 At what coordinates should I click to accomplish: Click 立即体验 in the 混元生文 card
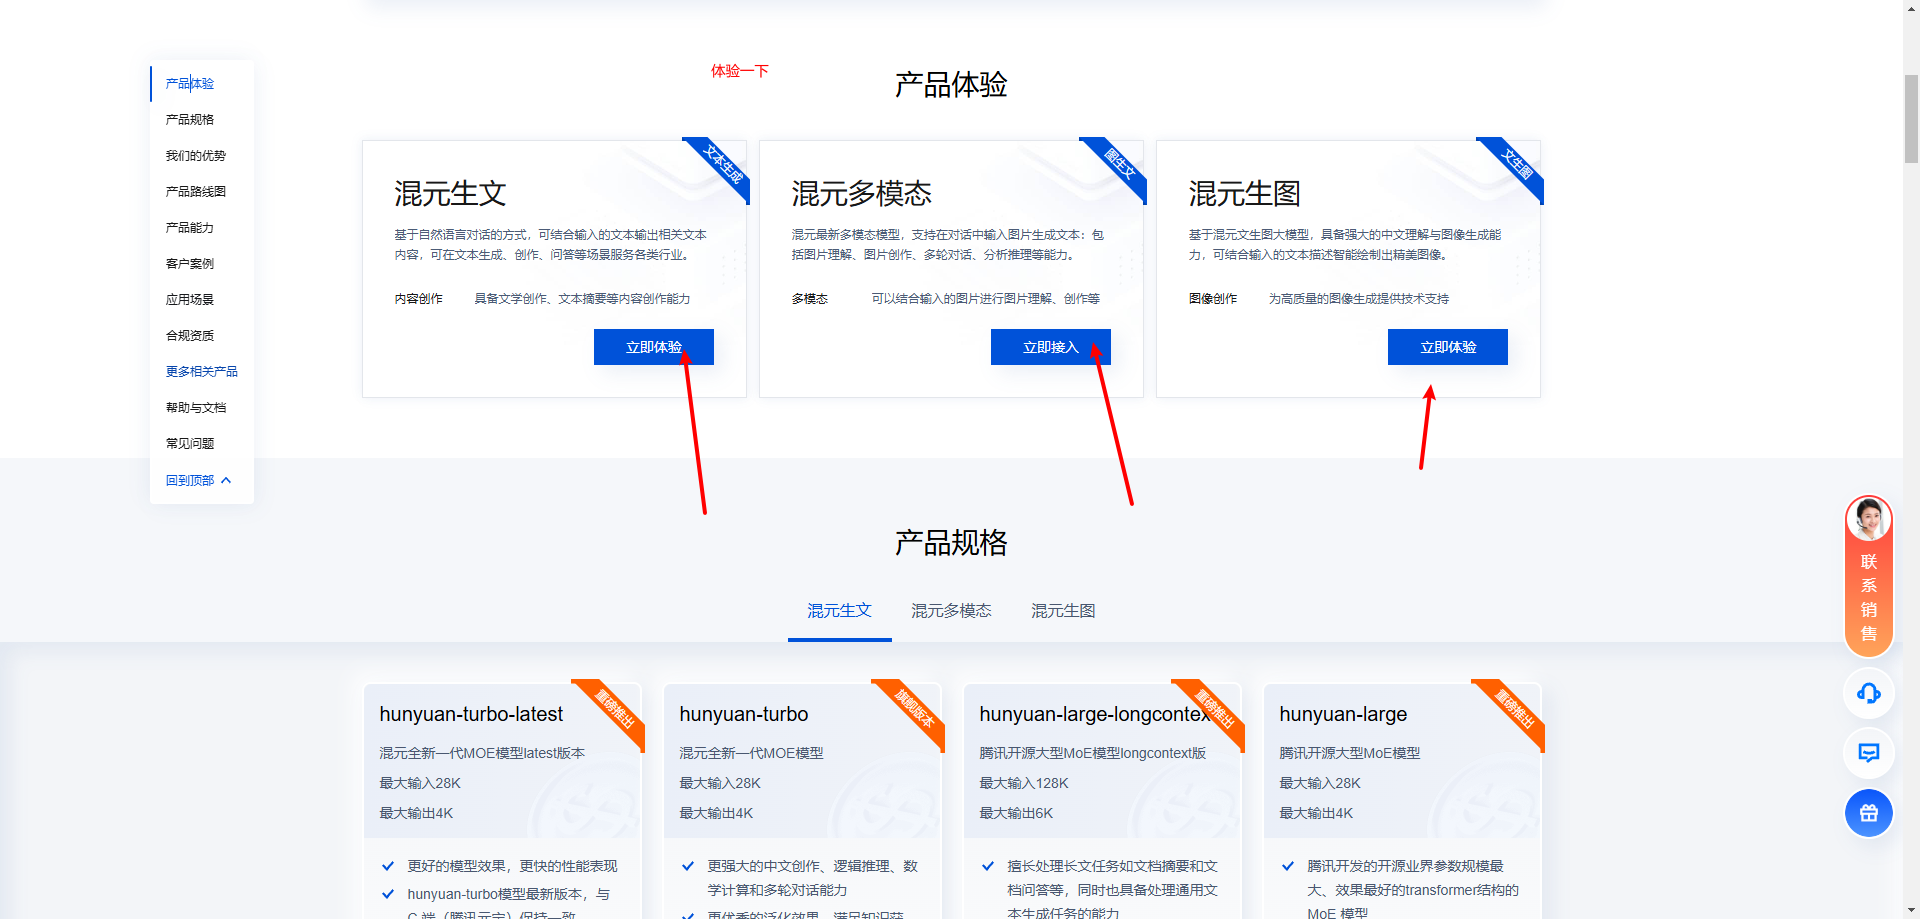pos(654,347)
